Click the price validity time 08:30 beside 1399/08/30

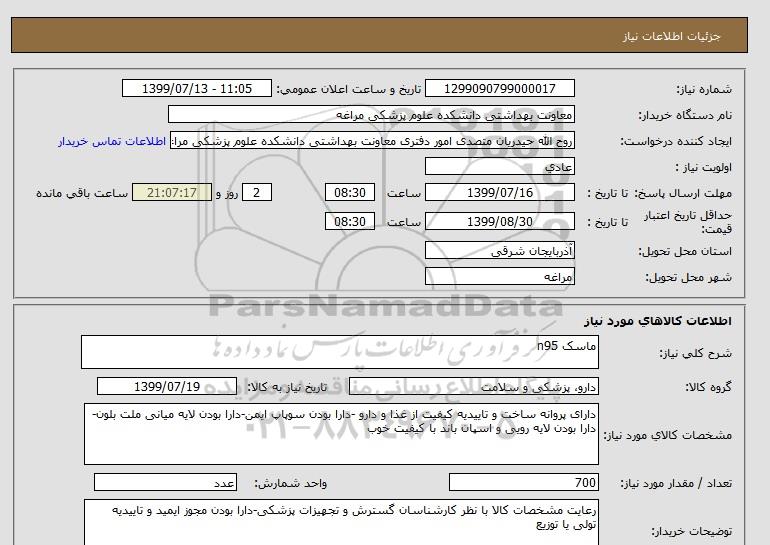(x=350, y=221)
